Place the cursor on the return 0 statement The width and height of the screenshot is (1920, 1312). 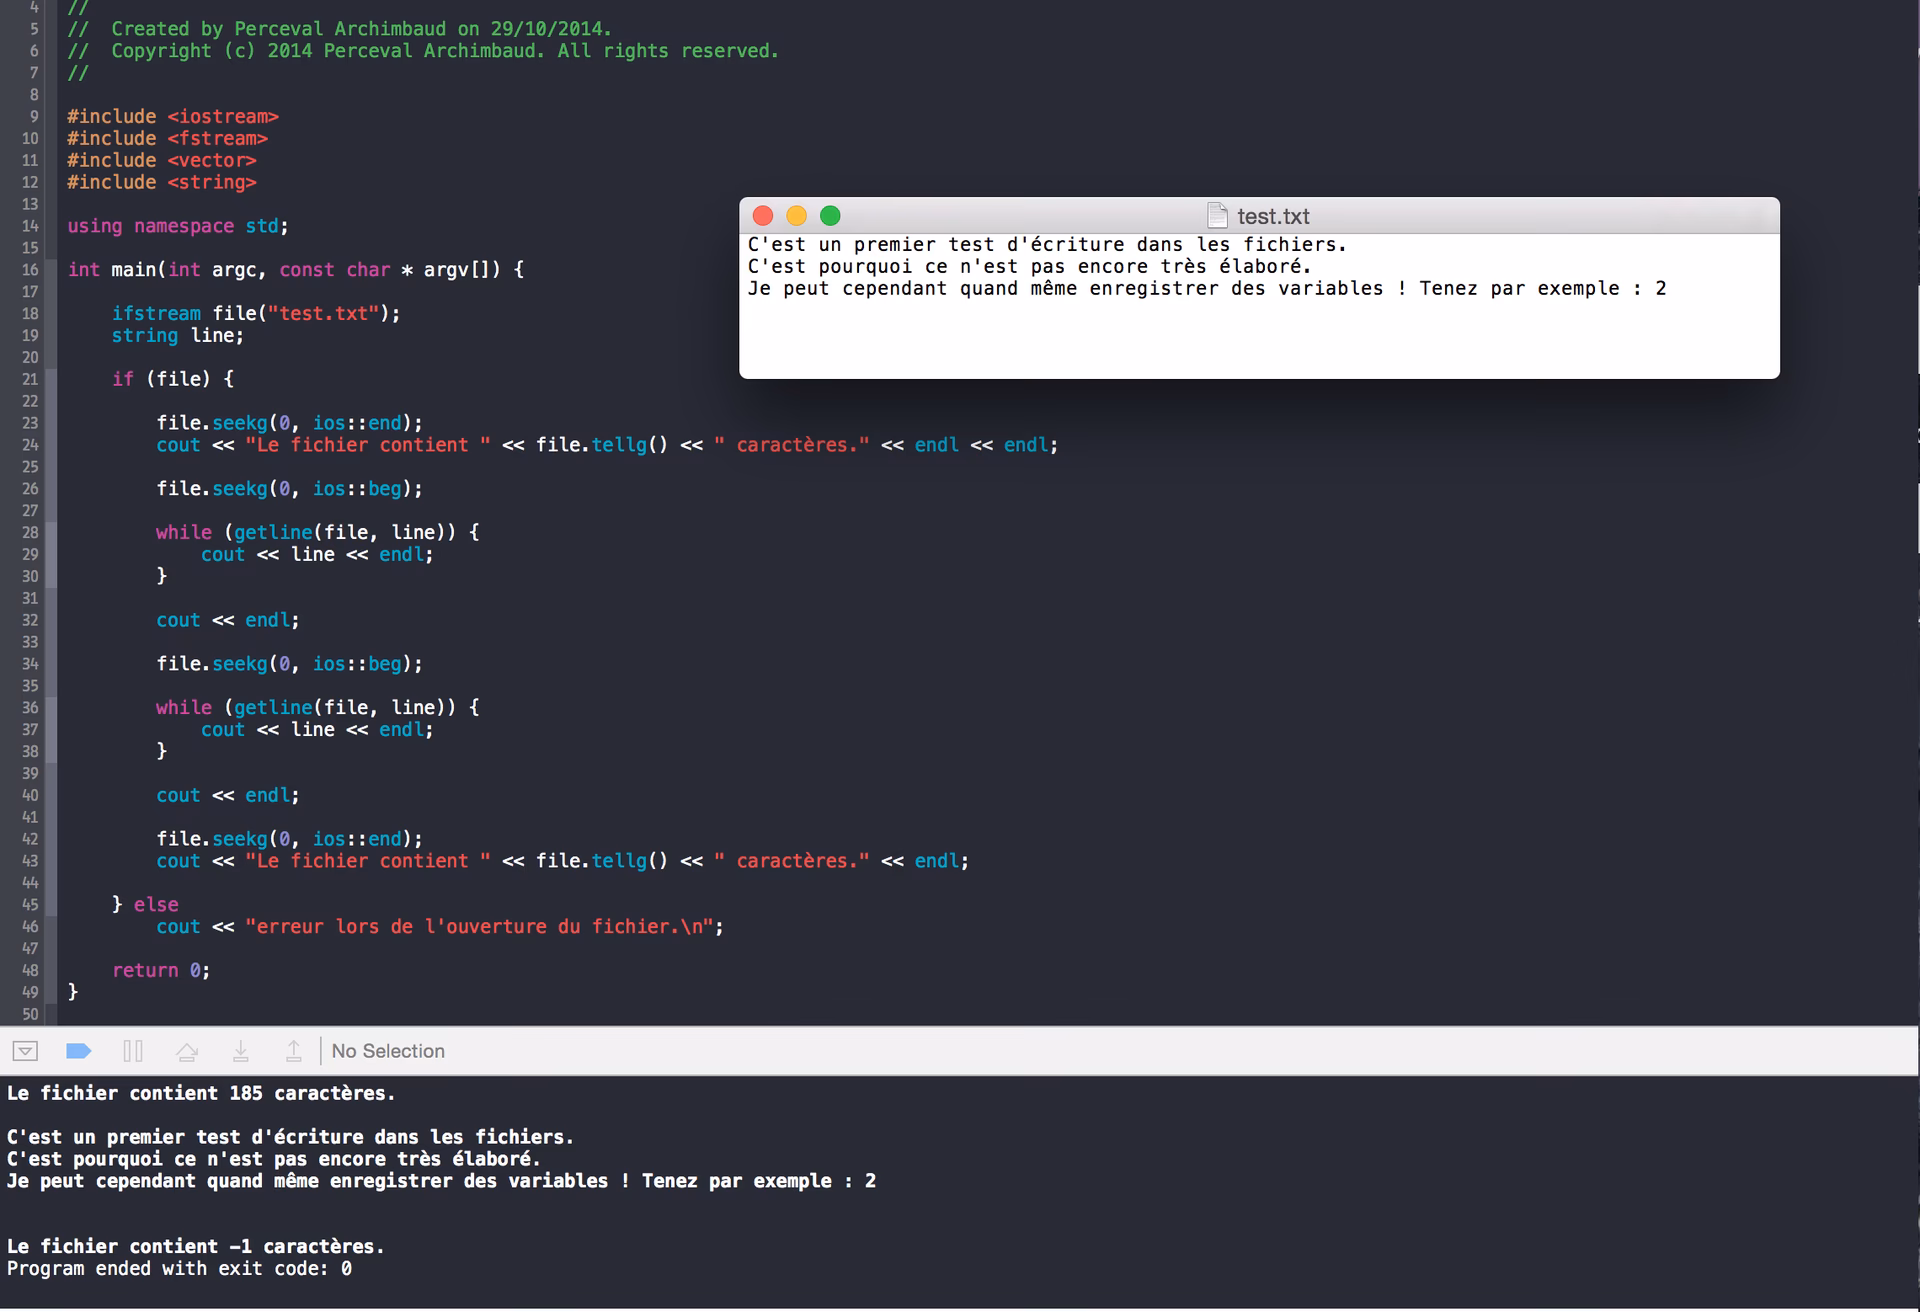[x=160, y=971]
